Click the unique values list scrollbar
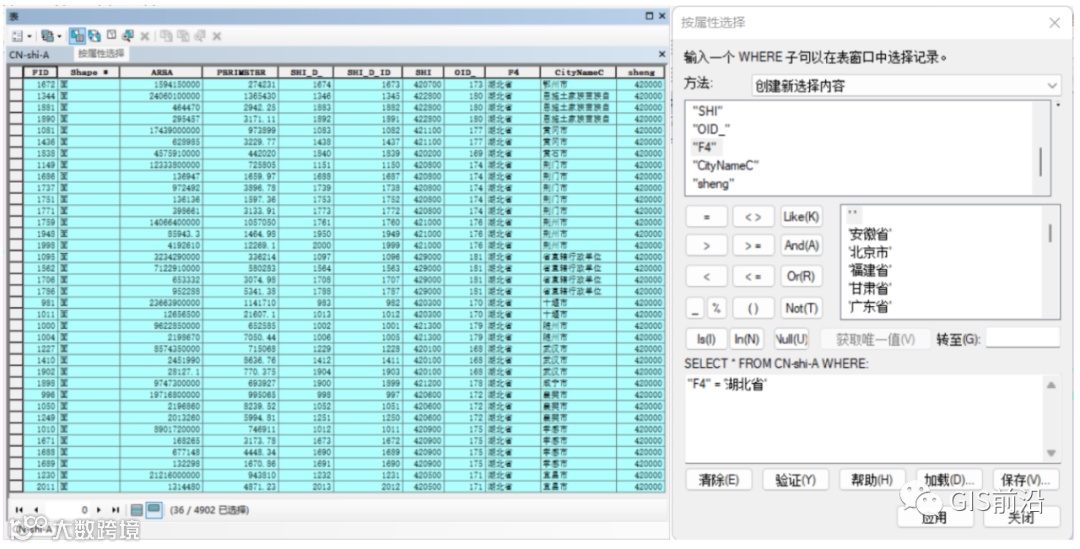Image resolution: width=1080 pixels, height=549 pixels. tap(1050, 233)
